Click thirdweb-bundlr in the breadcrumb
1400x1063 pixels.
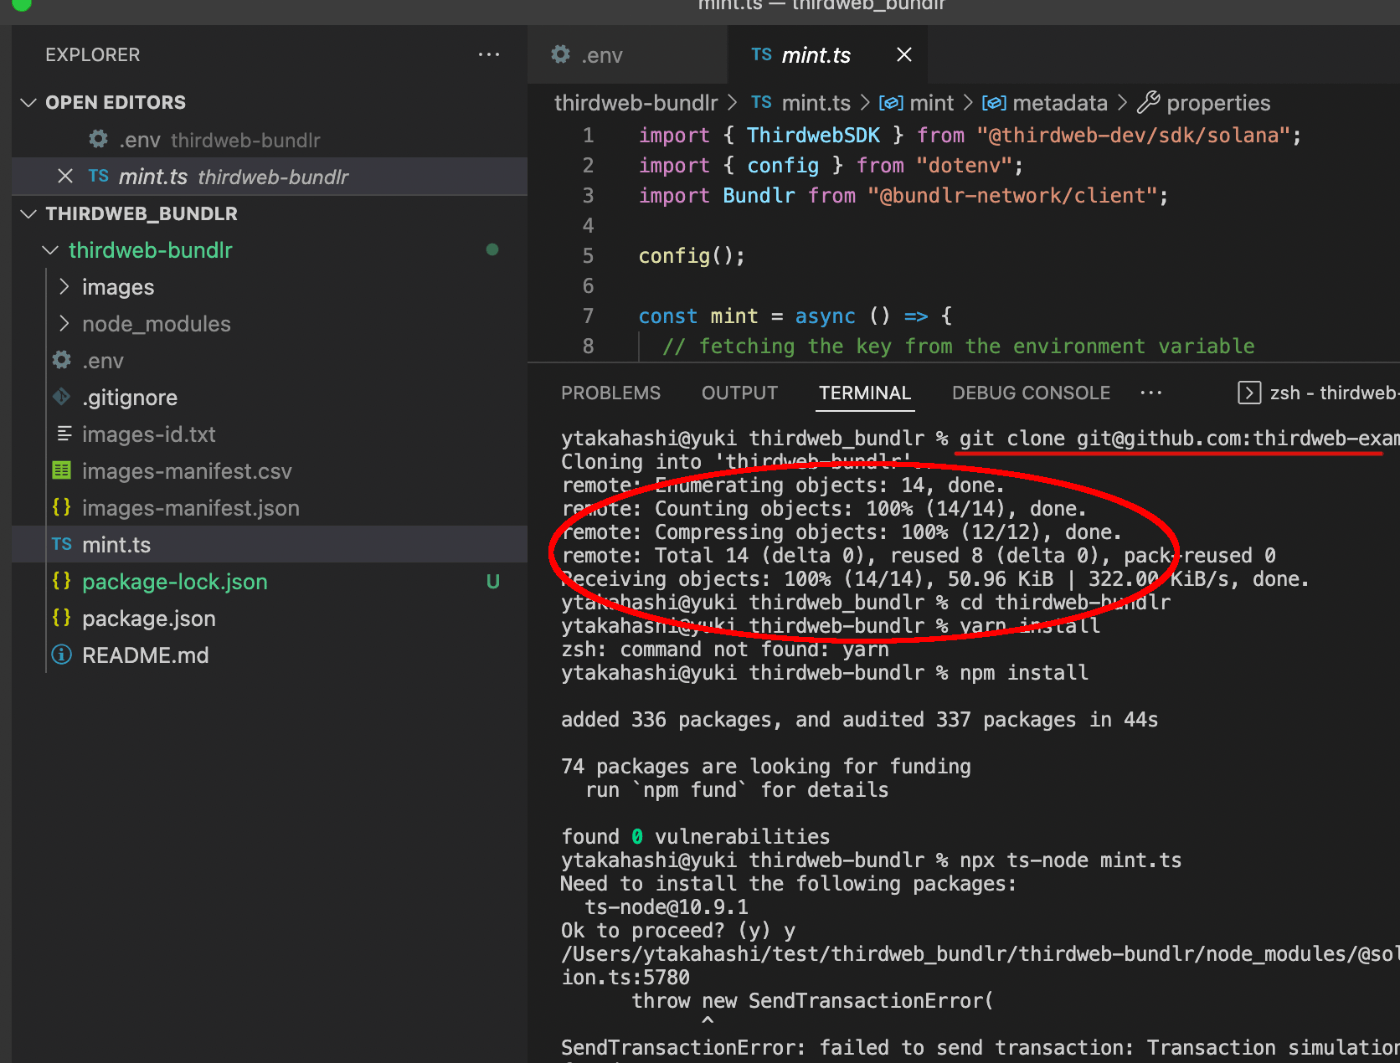point(636,103)
